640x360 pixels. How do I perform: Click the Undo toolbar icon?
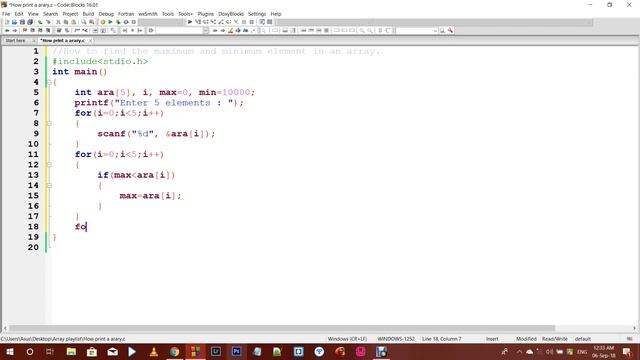tap(40, 22)
